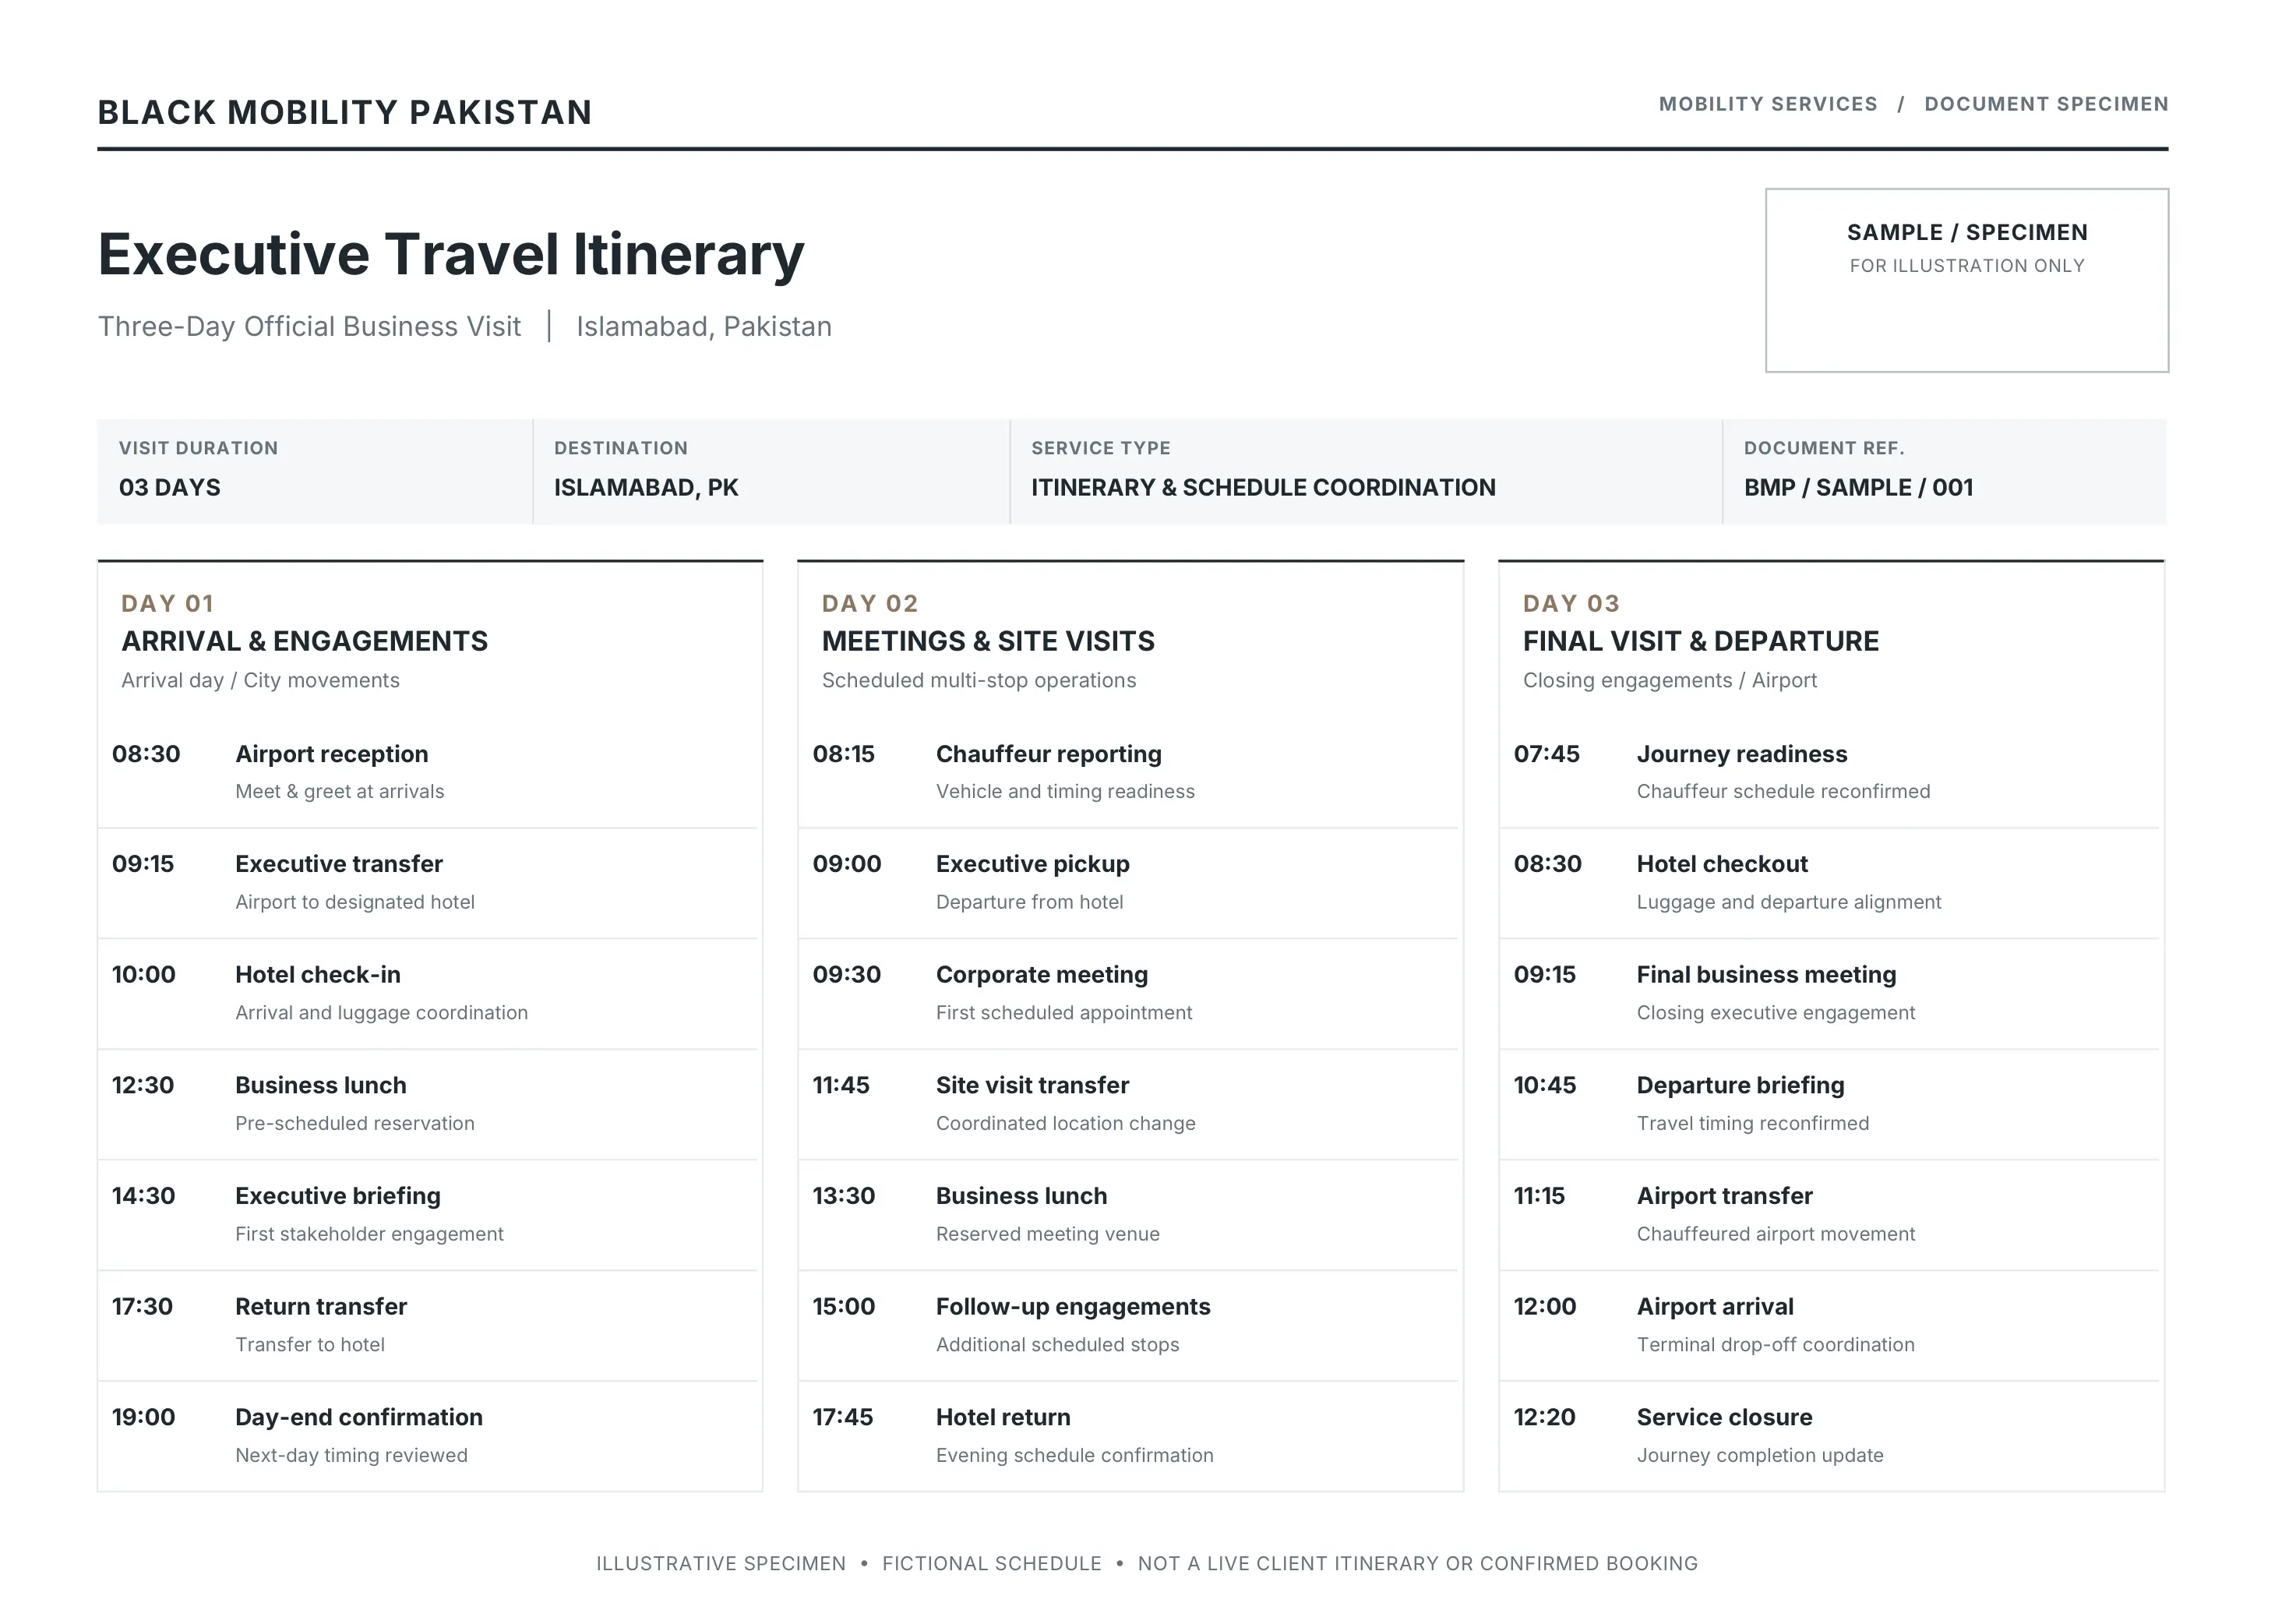Select the MEETINGS & SITE VISITS heading
Screen dimensions: 2296x1624
(988, 641)
